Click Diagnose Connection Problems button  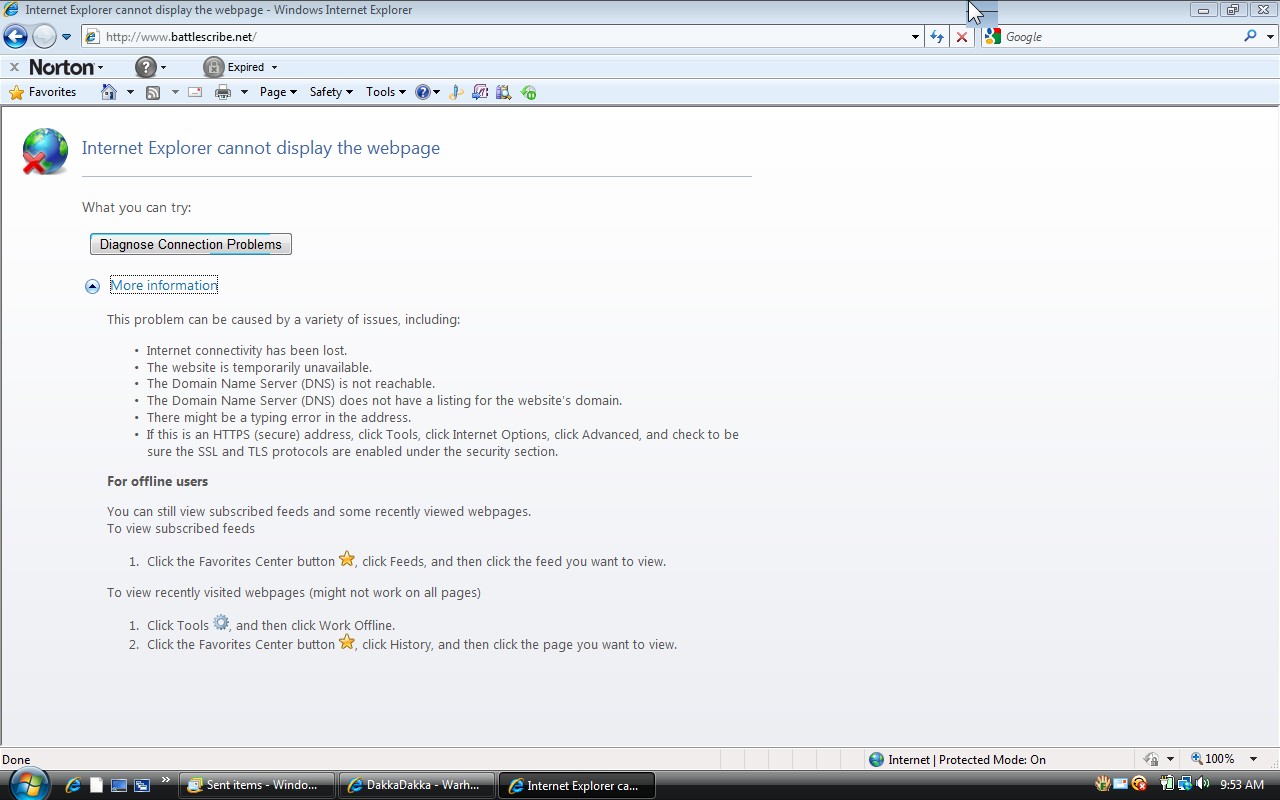[x=191, y=244]
